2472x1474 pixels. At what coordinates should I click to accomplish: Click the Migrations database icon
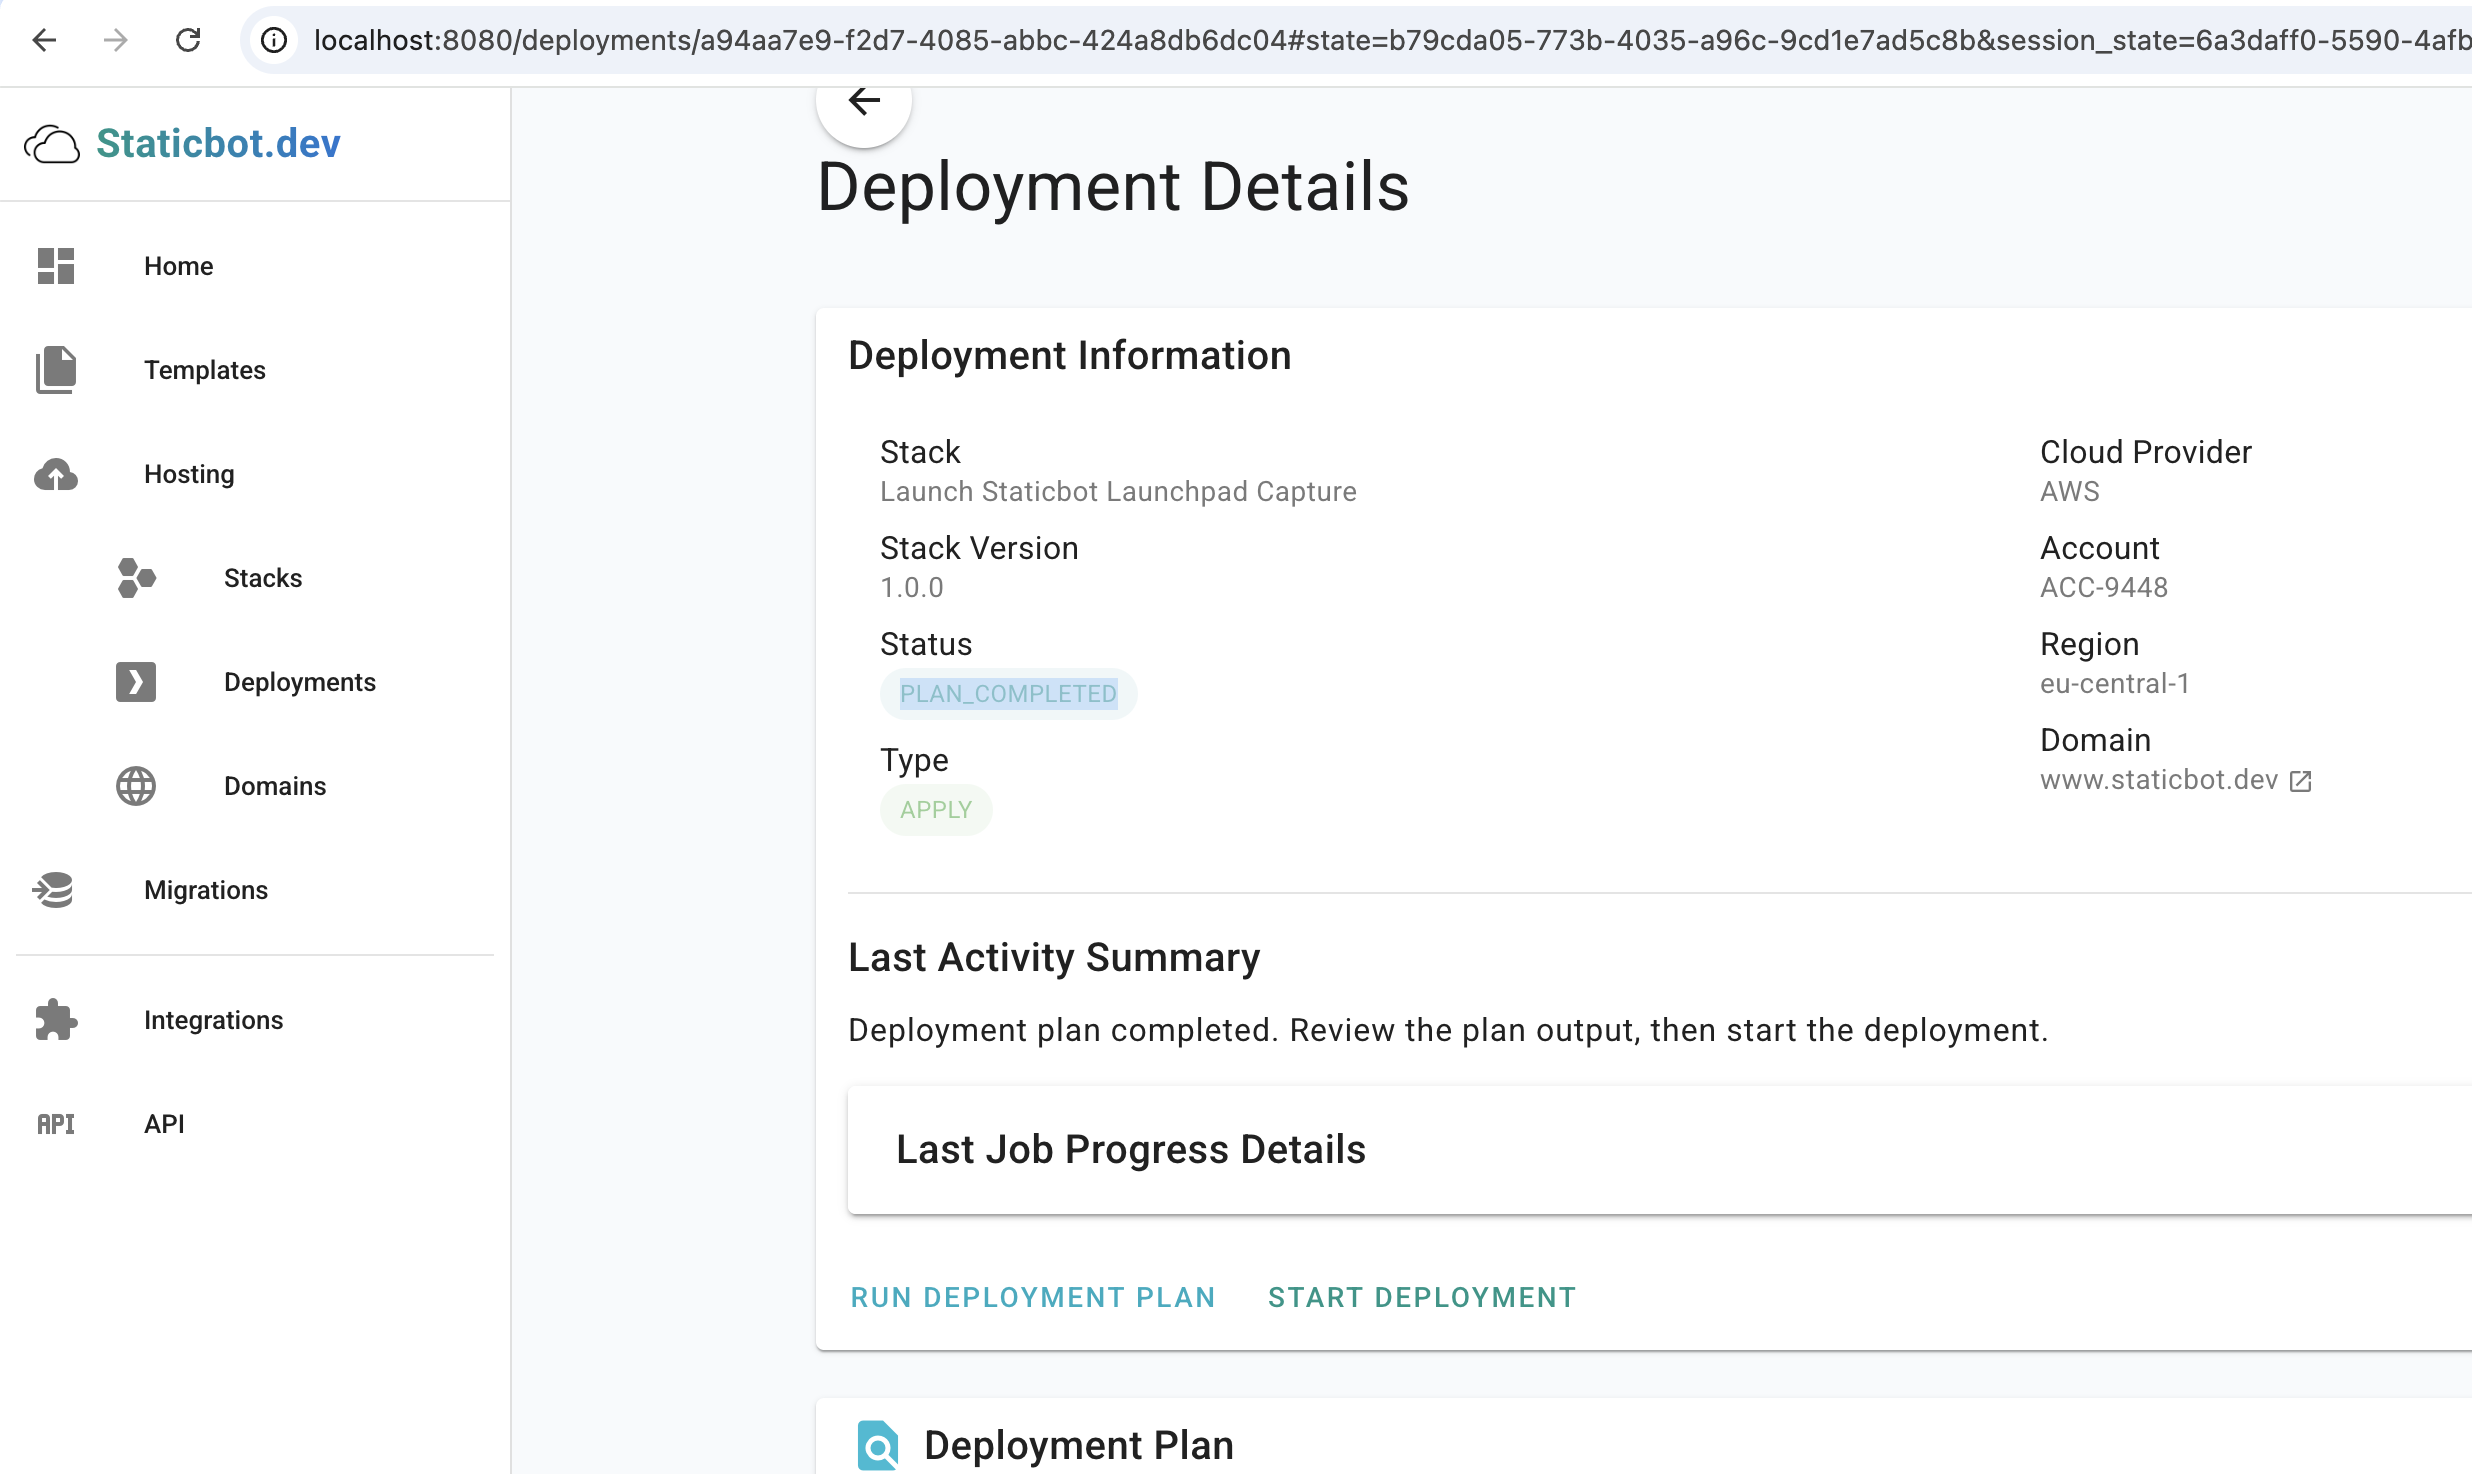point(54,890)
